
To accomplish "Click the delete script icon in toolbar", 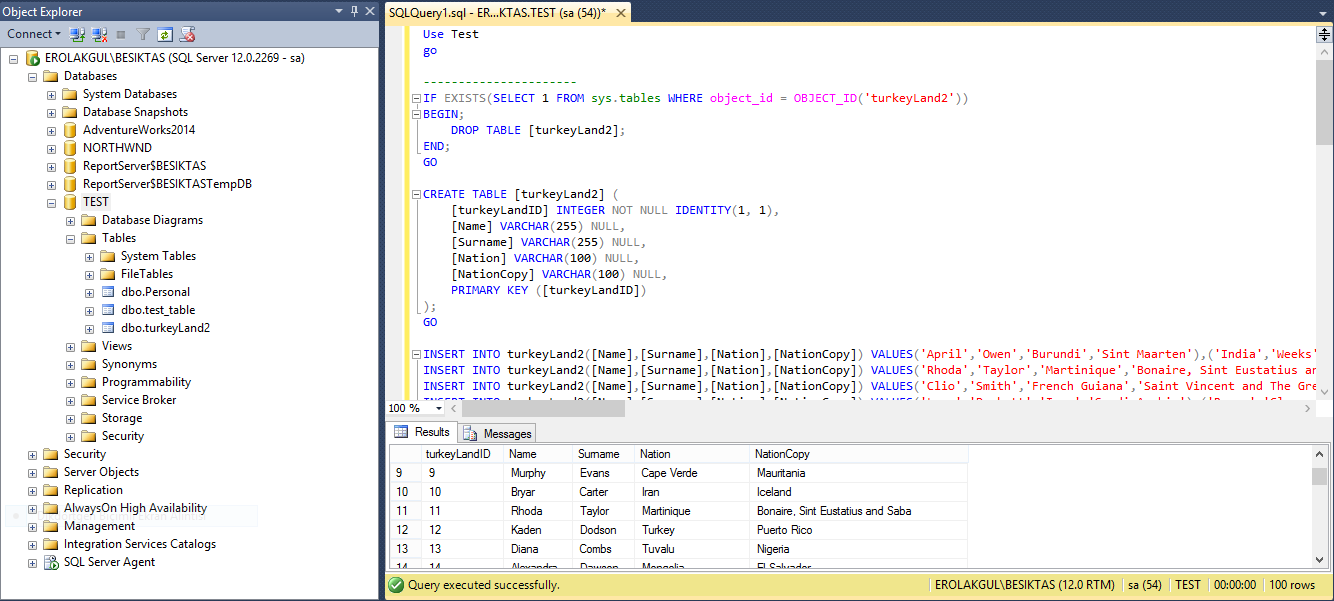I will click(186, 34).
